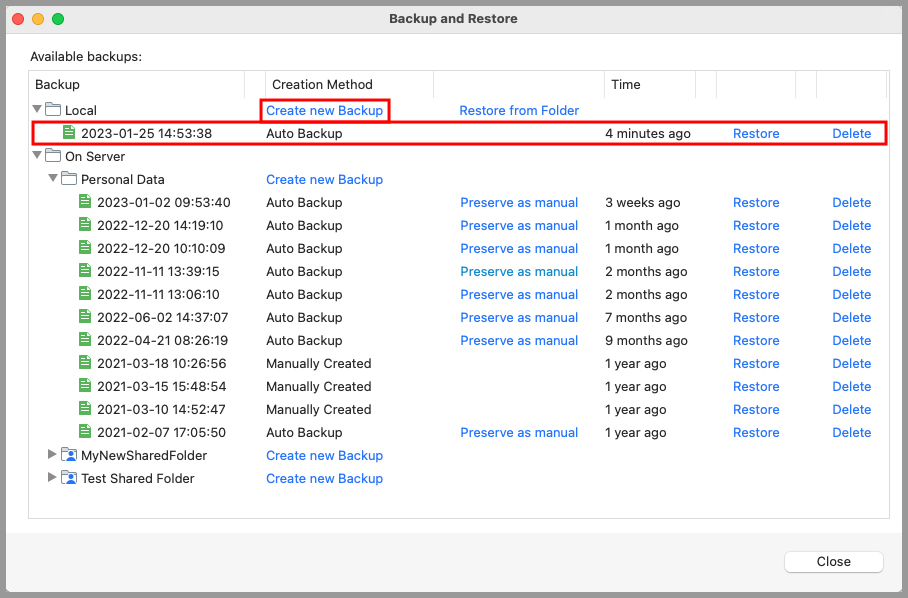Screen dimensions: 908x598
Task: Select the Creation Method column header
Action: 322,84
